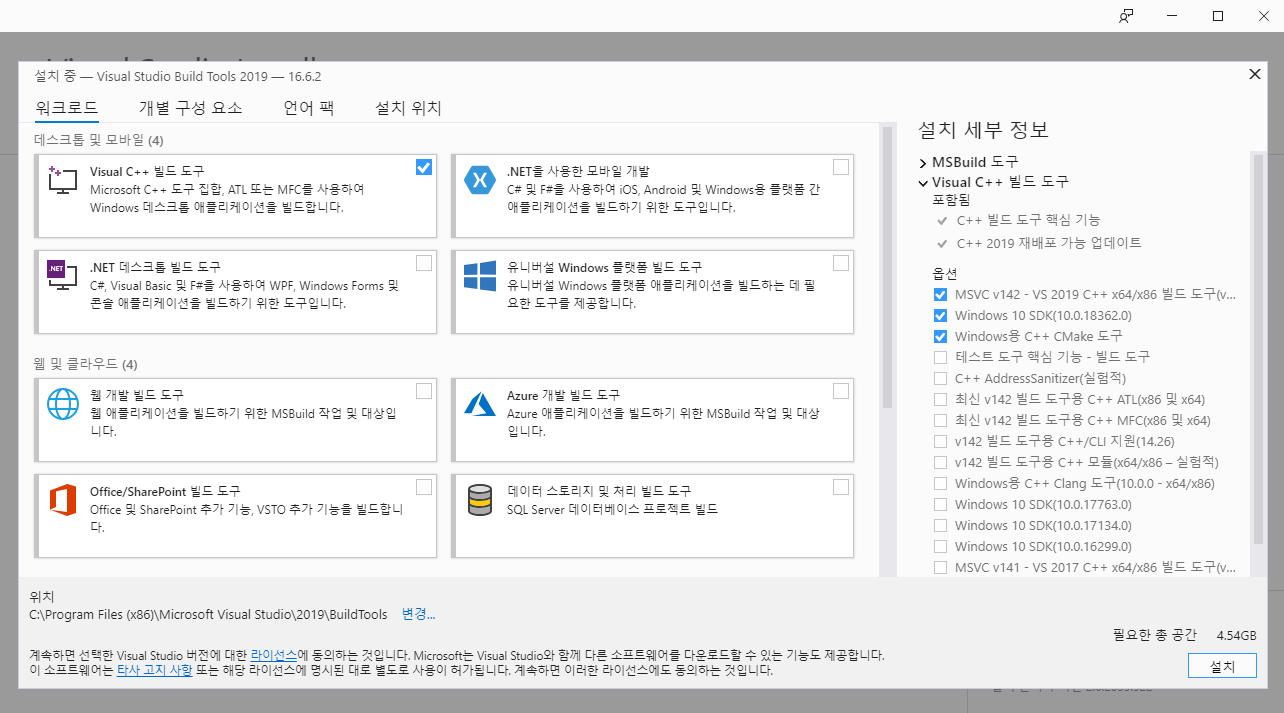Screen dimensions: 1284x713
Task: Uncheck MSVC v142 - VS 2019 C++ option
Action: tap(940, 294)
